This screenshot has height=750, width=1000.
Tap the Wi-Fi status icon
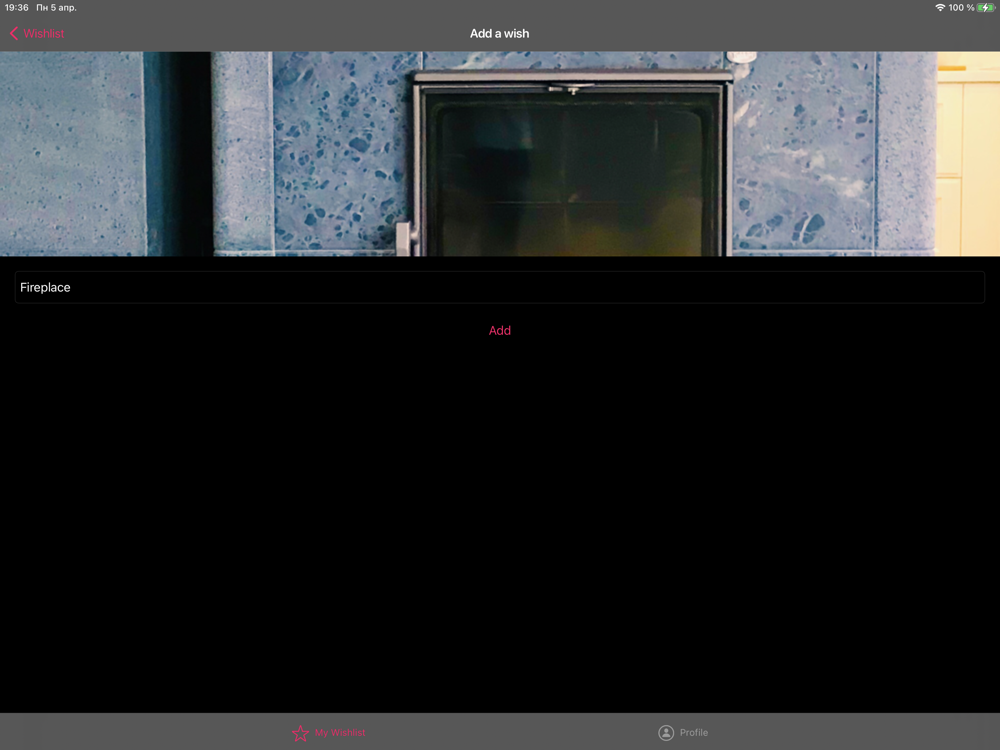939,8
